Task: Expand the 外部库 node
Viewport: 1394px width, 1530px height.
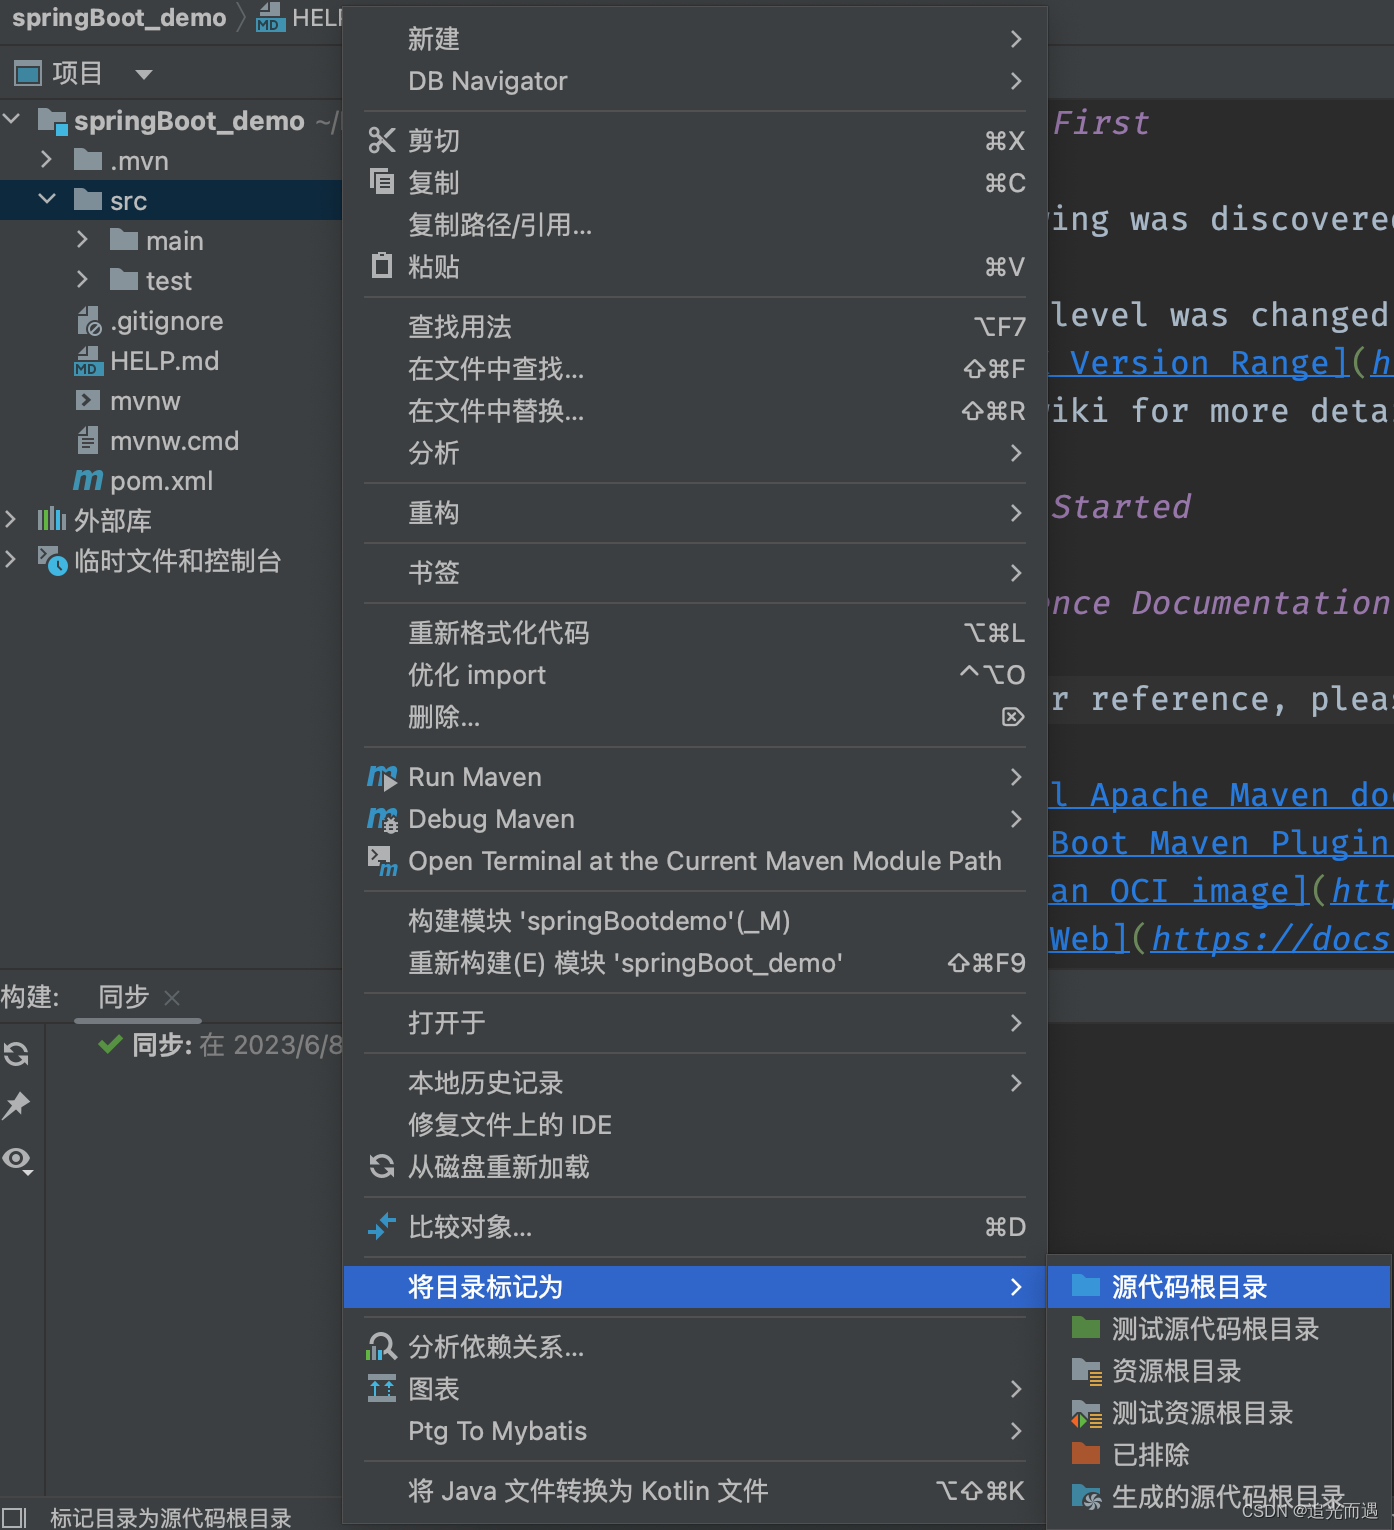Action: click(11, 519)
